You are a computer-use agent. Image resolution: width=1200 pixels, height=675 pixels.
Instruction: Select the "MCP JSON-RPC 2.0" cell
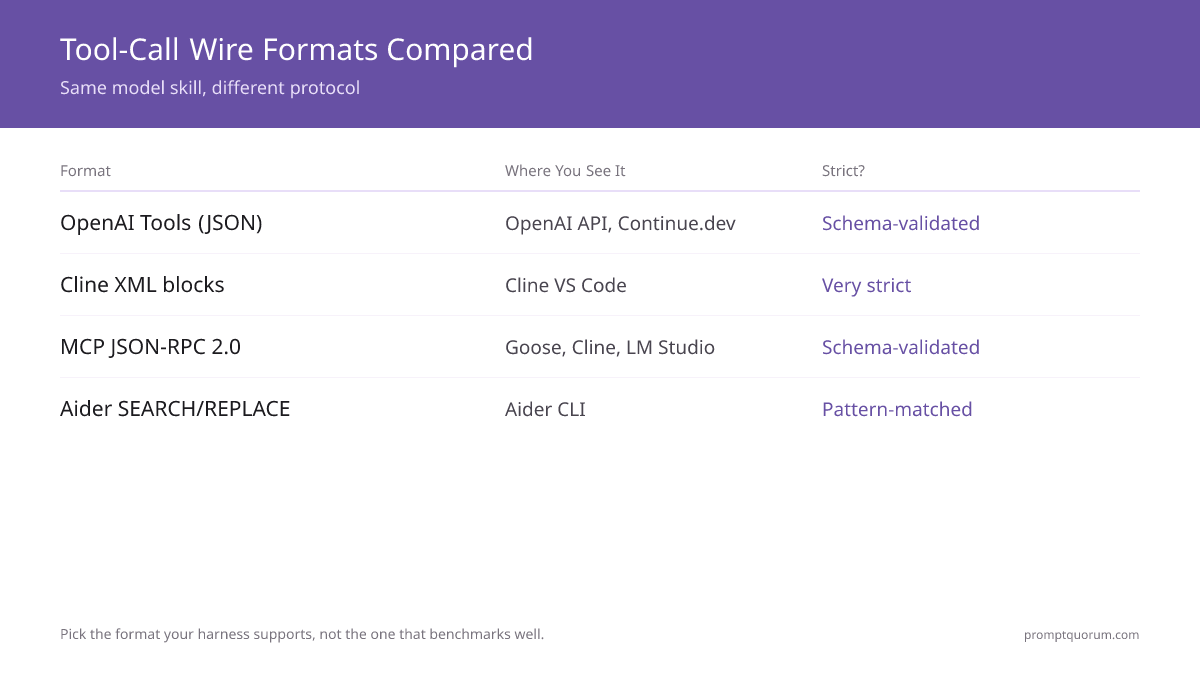[x=150, y=347]
